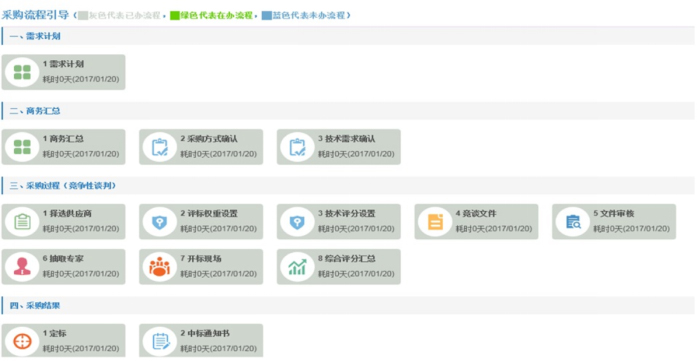
Task: Open the clipboard-check icon for 技术需求确认
Action: [x=297, y=147]
